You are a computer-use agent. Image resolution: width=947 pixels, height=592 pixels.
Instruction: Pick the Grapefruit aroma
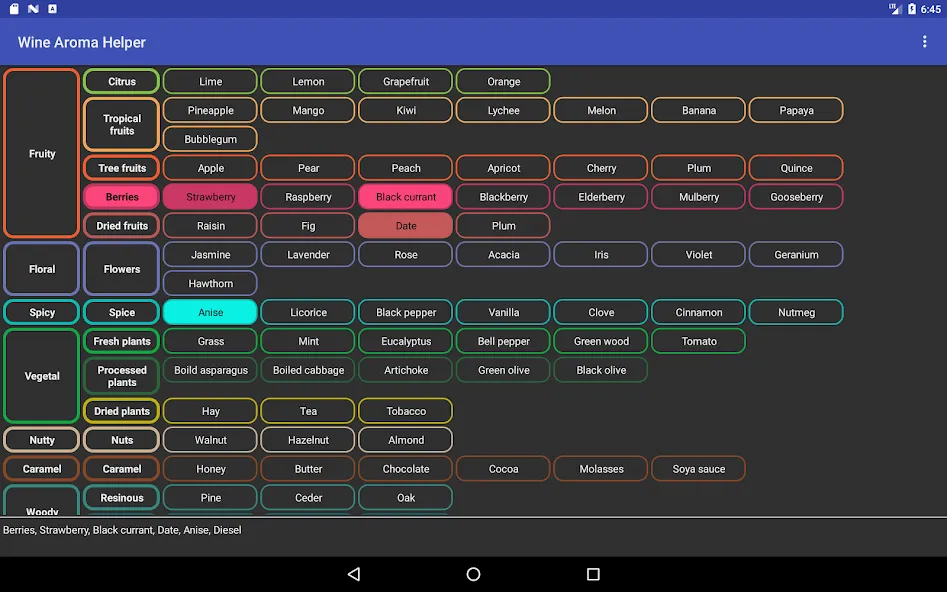406,82
